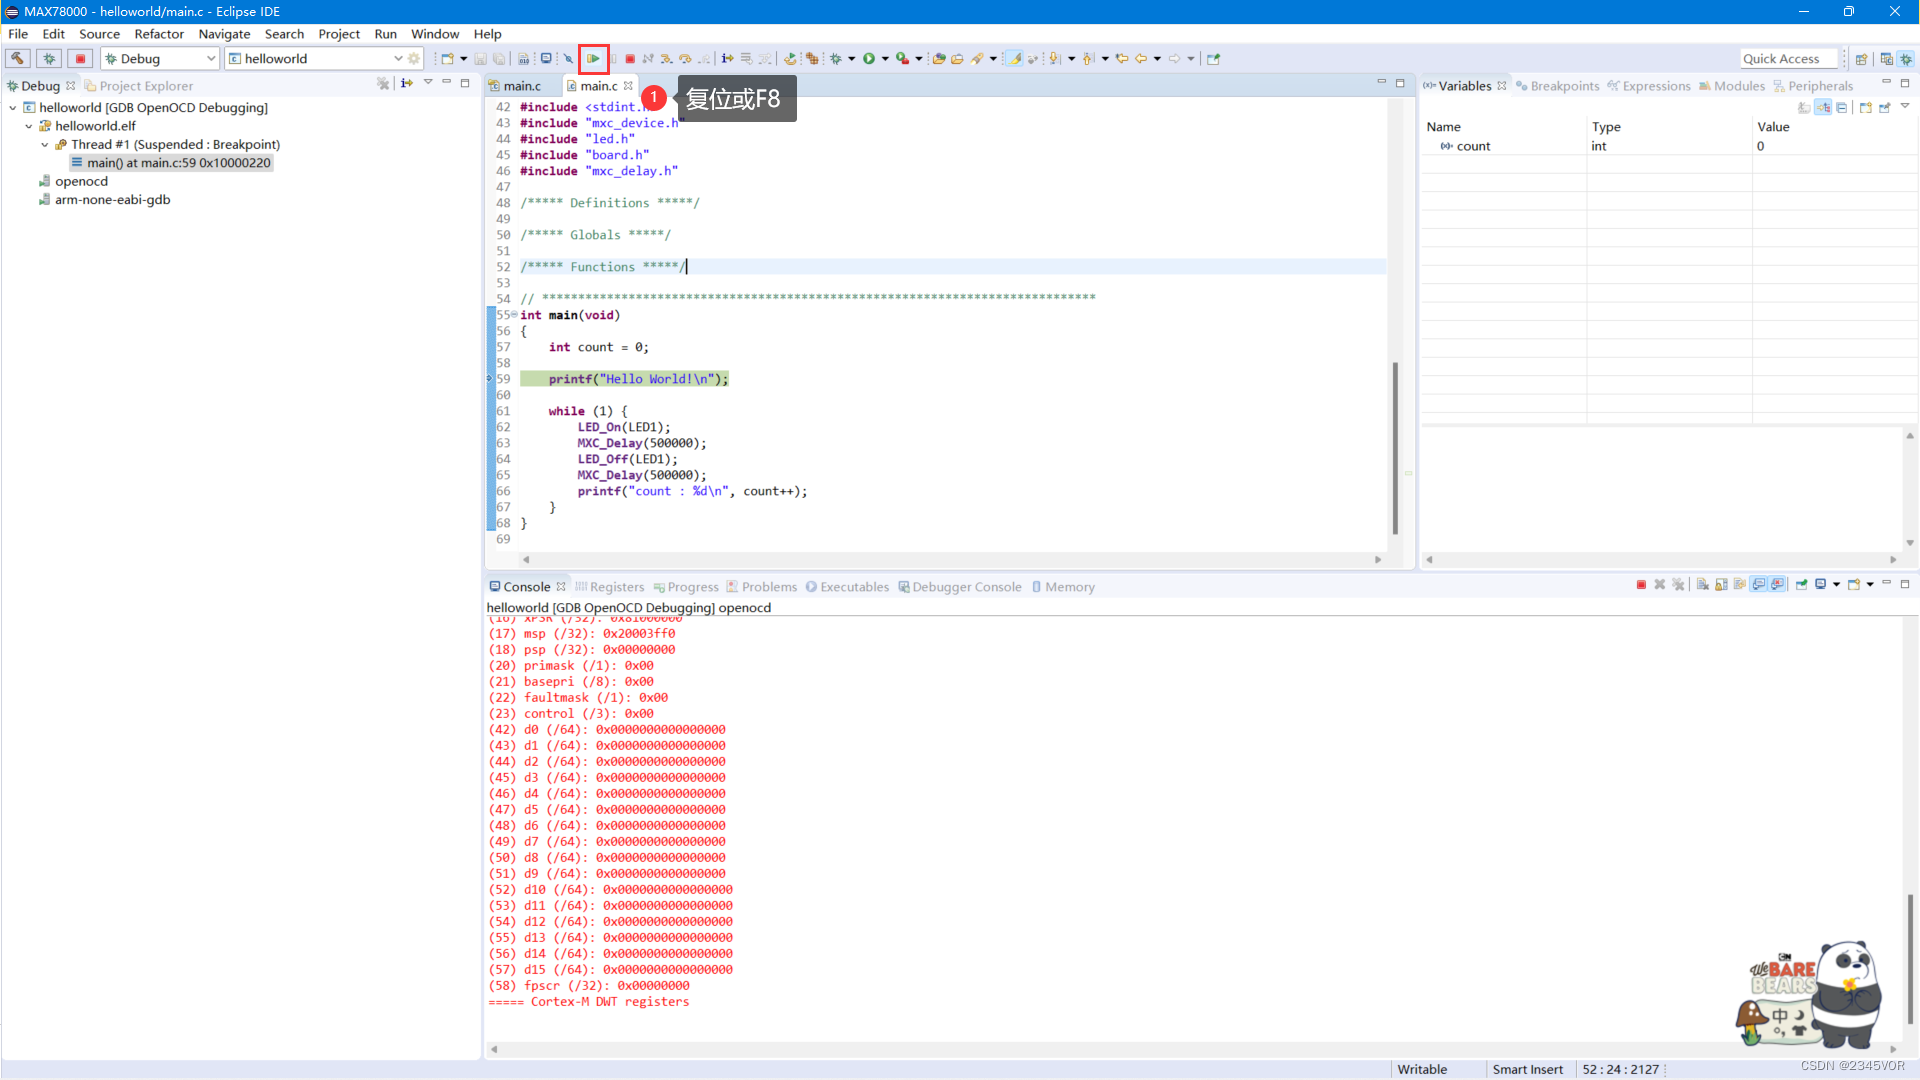The image size is (1920, 1080).
Task: Click the Quick Access search field
Action: (1789, 59)
